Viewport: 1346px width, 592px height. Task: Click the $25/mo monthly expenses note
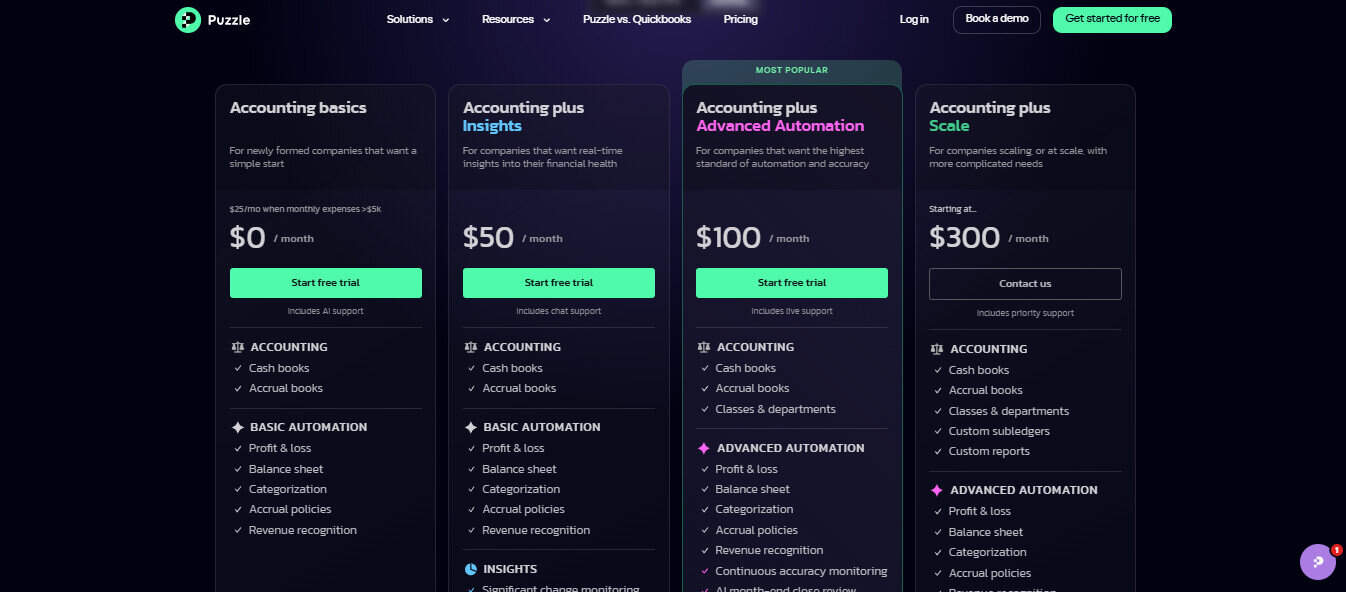tap(307, 209)
